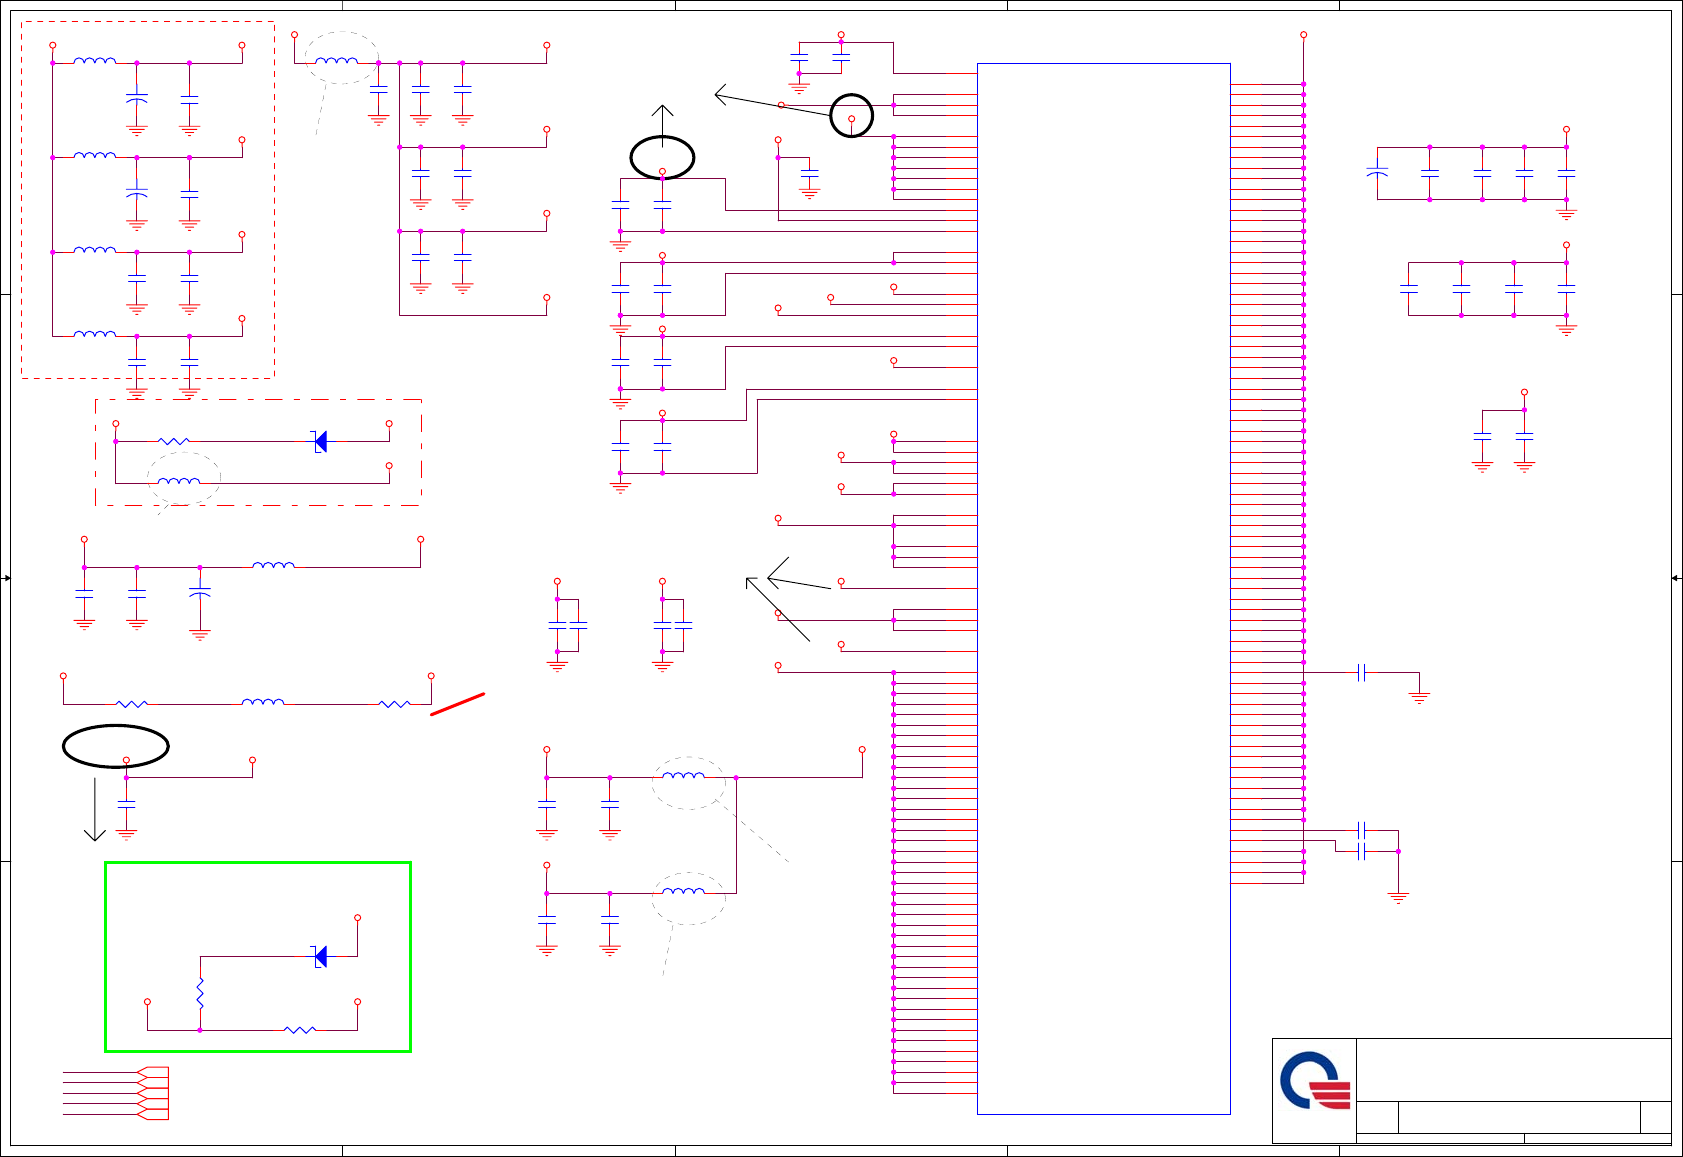Select the inductor inside the black dashed box
Viewport: 1683px width, 1157px height.
[179, 481]
